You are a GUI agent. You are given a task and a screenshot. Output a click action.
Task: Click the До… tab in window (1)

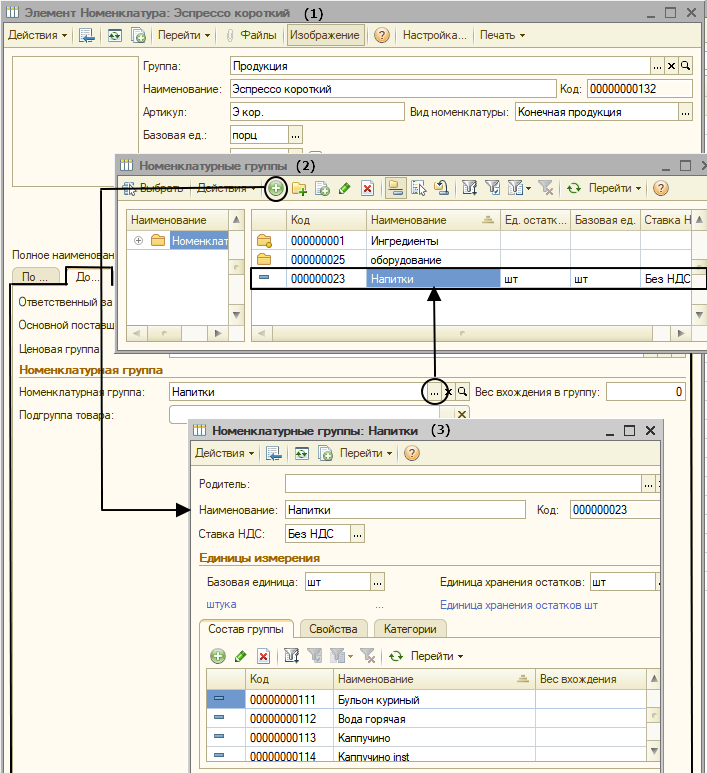click(89, 277)
